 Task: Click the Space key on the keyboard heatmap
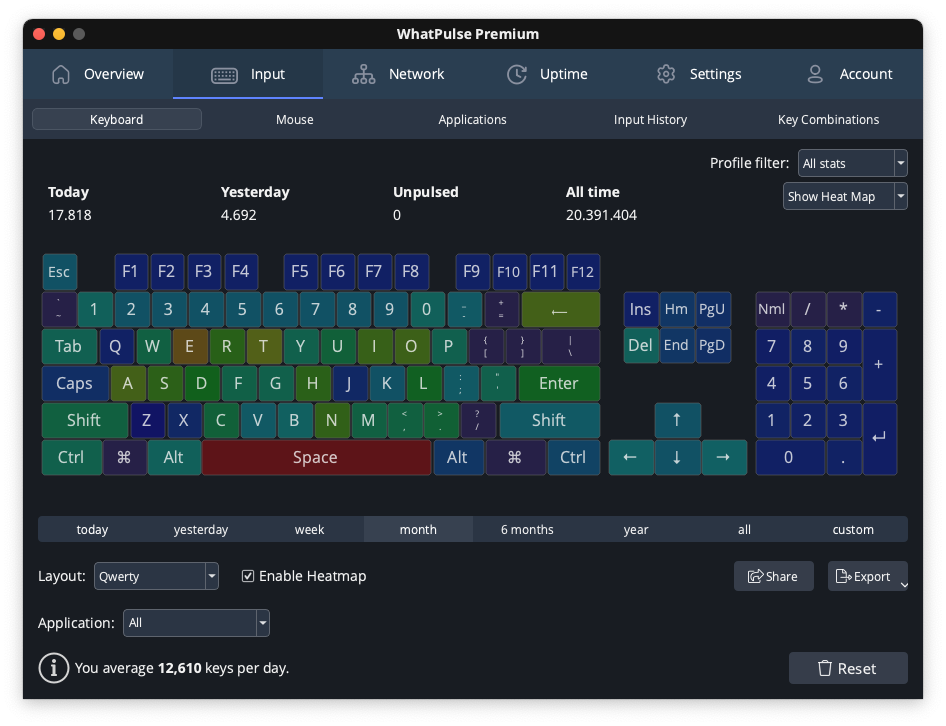pyautogui.click(x=316, y=457)
